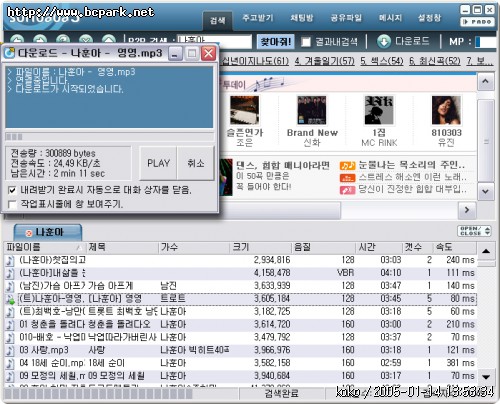The image size is (500, 404).
Task: Click the 찾아줘! search button
Action: point(276,42)
